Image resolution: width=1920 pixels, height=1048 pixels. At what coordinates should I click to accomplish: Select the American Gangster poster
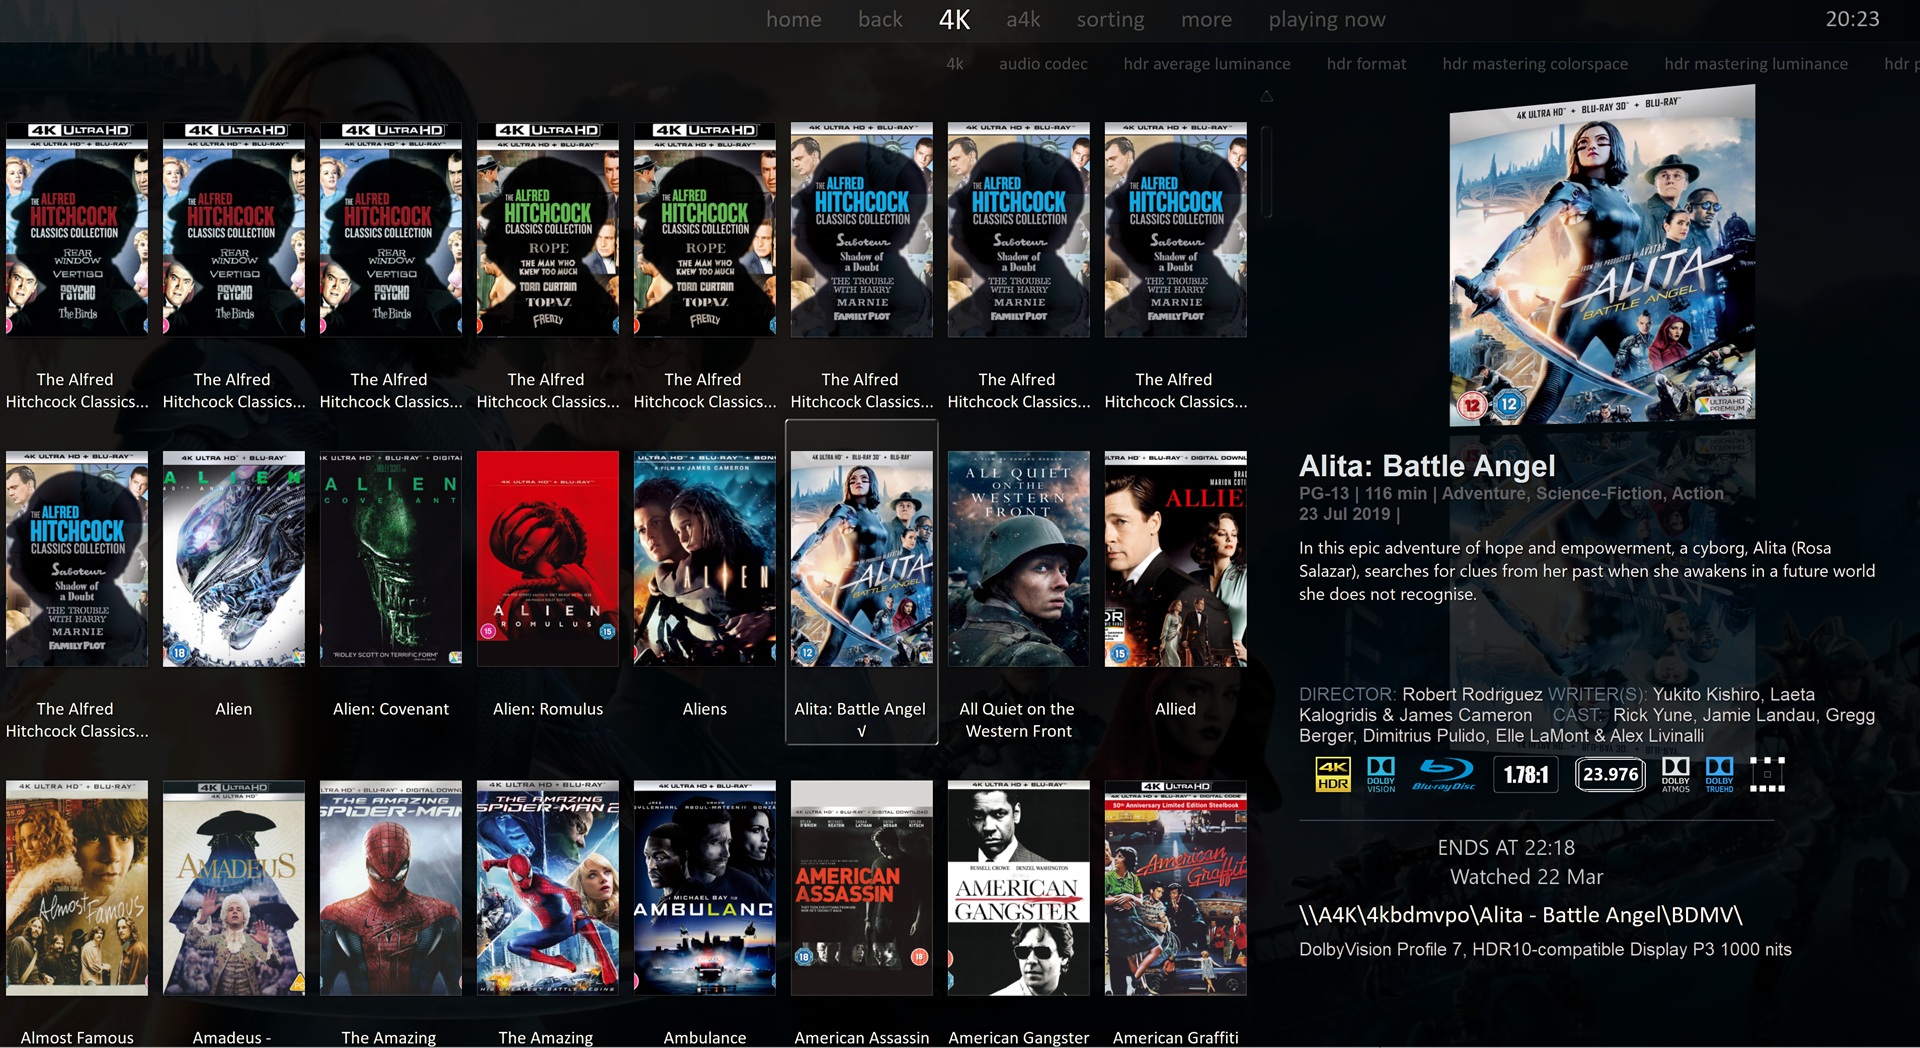click(x=1019, y=888)
